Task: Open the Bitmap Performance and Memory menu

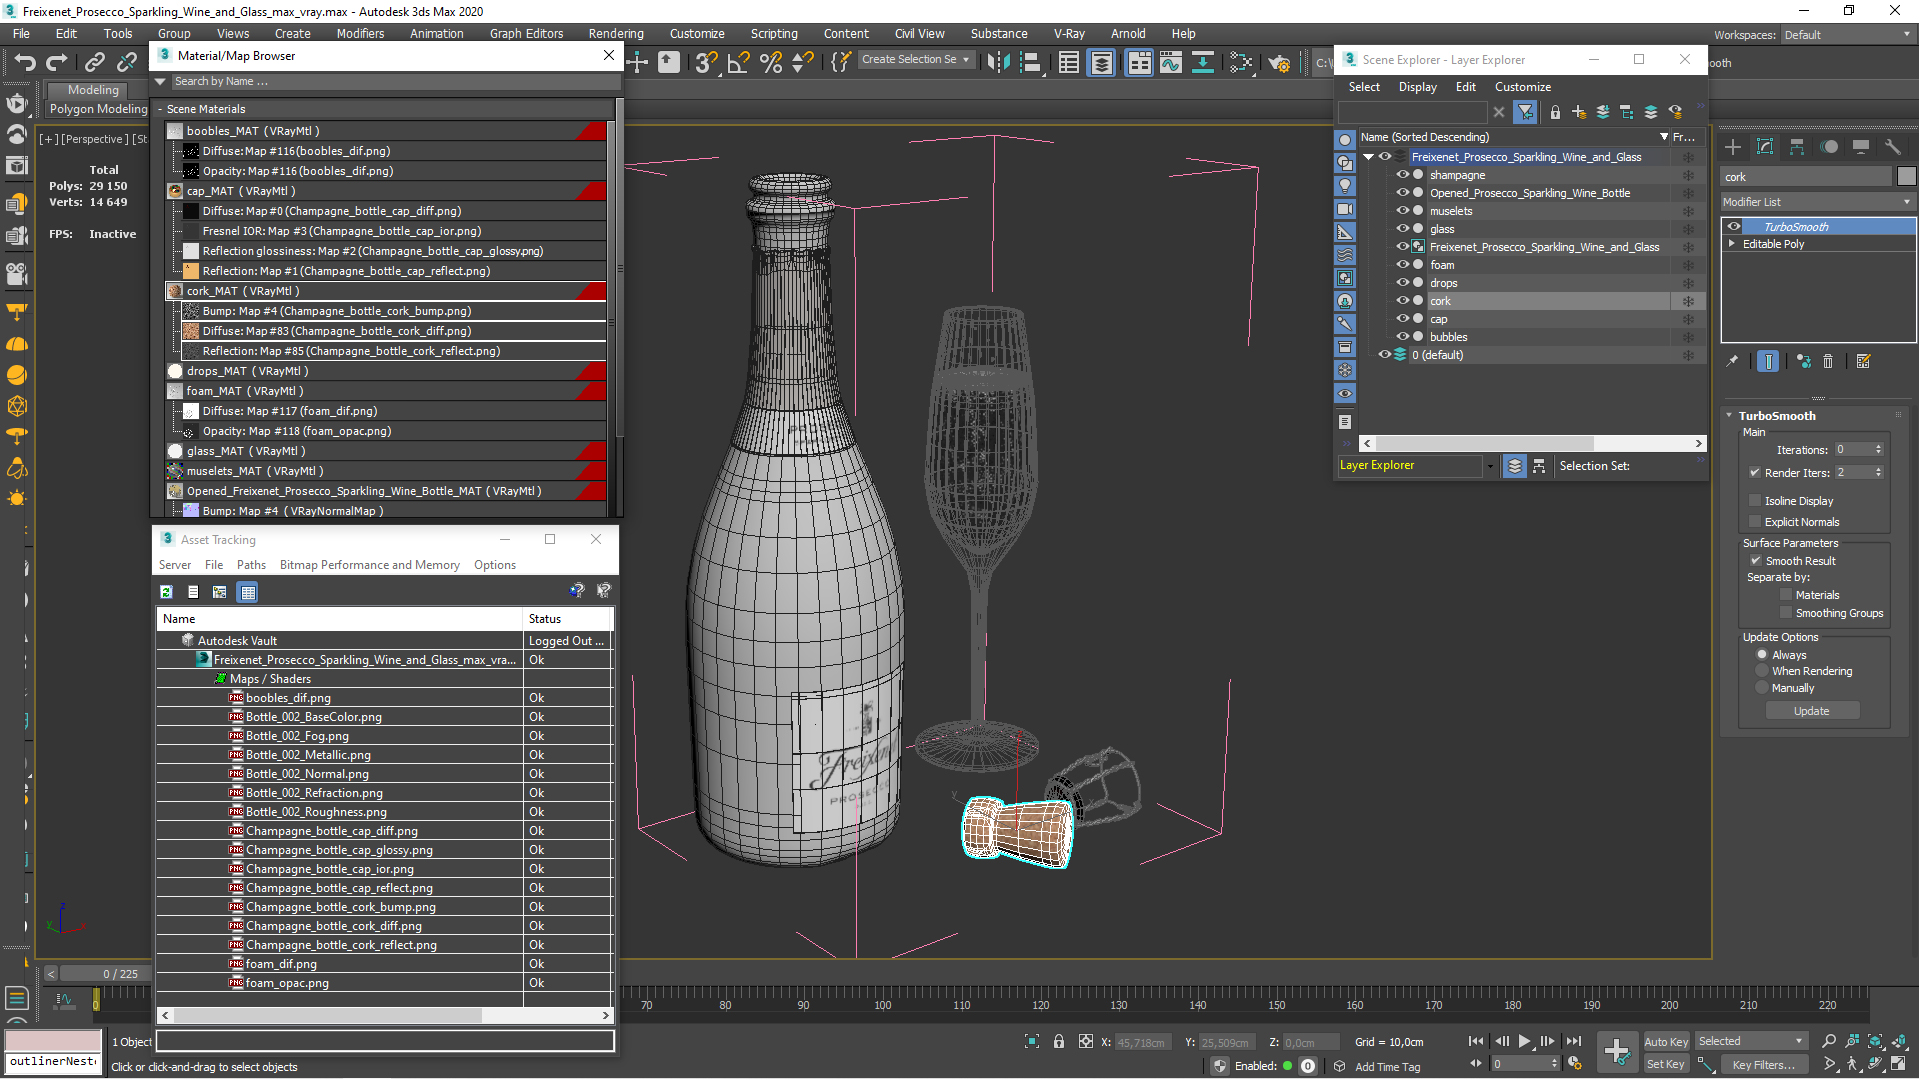Action: click(x=370, y=565)
